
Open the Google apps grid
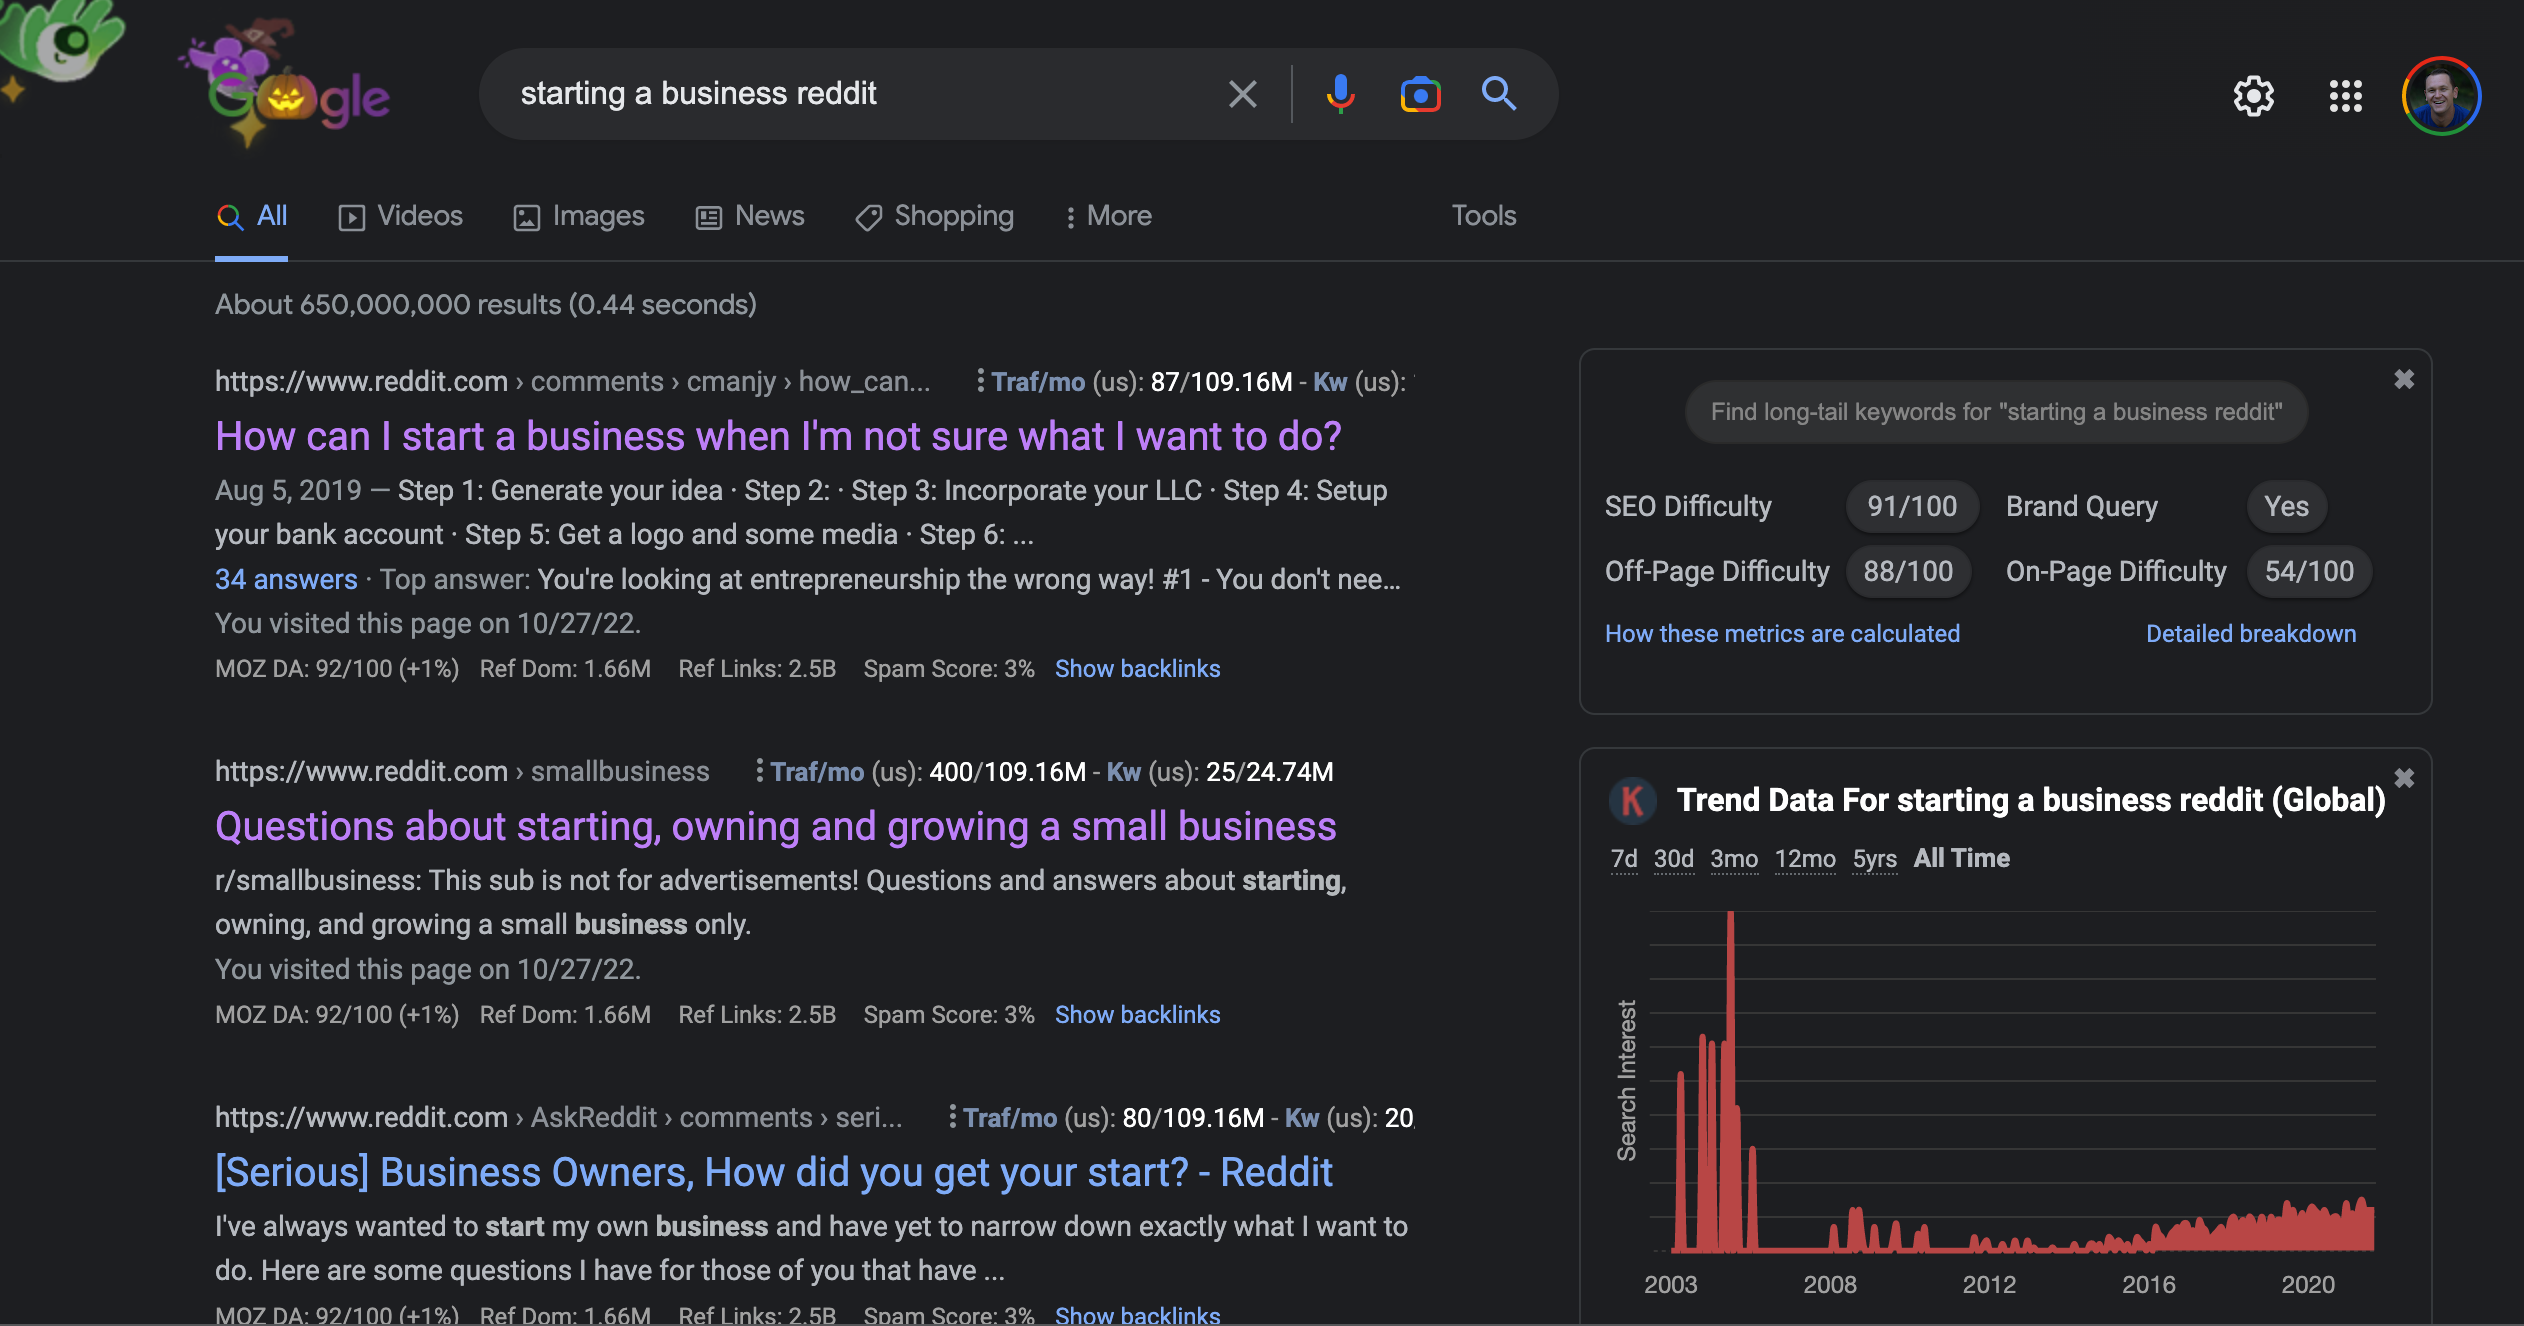coord(2345,96)
